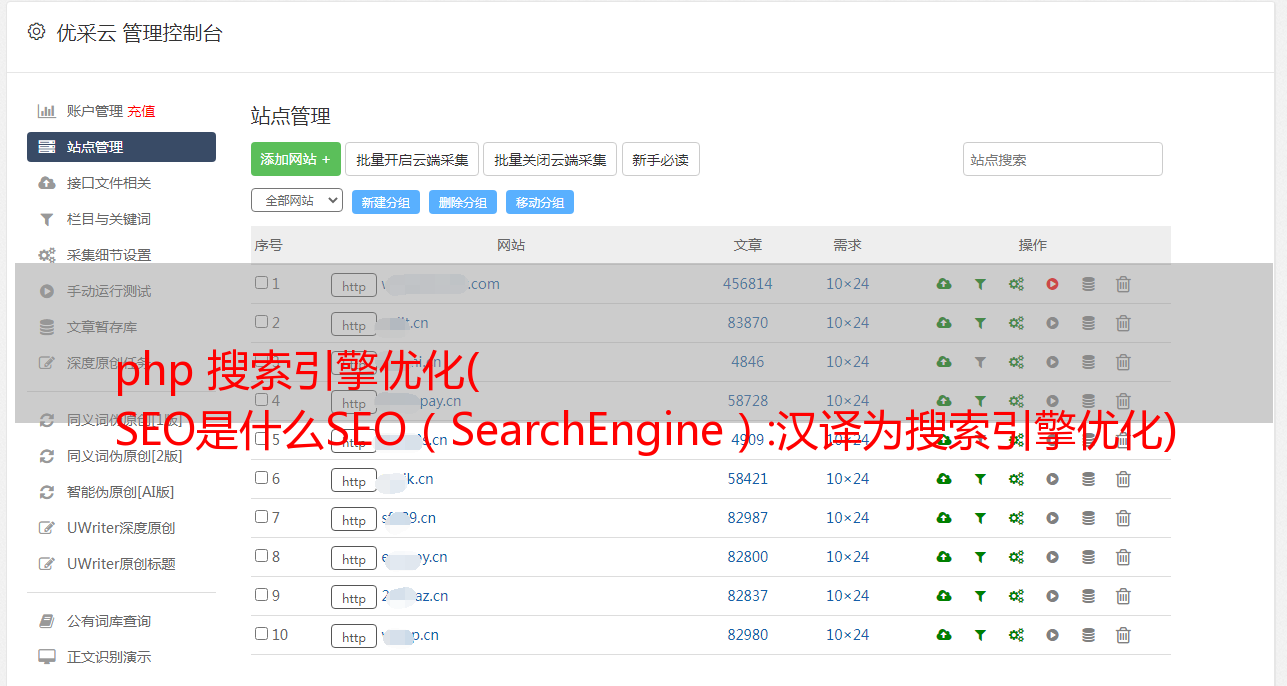Screen dimensions: 1287x686
Task: Click gears settings icon in row 7
Action: tap(1016, 518)
